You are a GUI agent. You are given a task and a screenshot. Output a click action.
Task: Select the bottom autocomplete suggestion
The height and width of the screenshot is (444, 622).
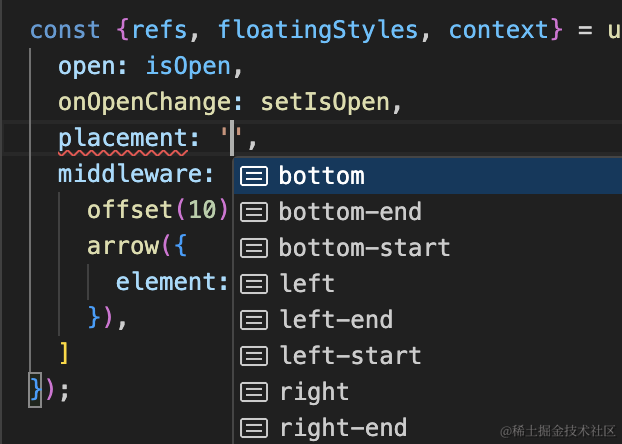[321, 176]
